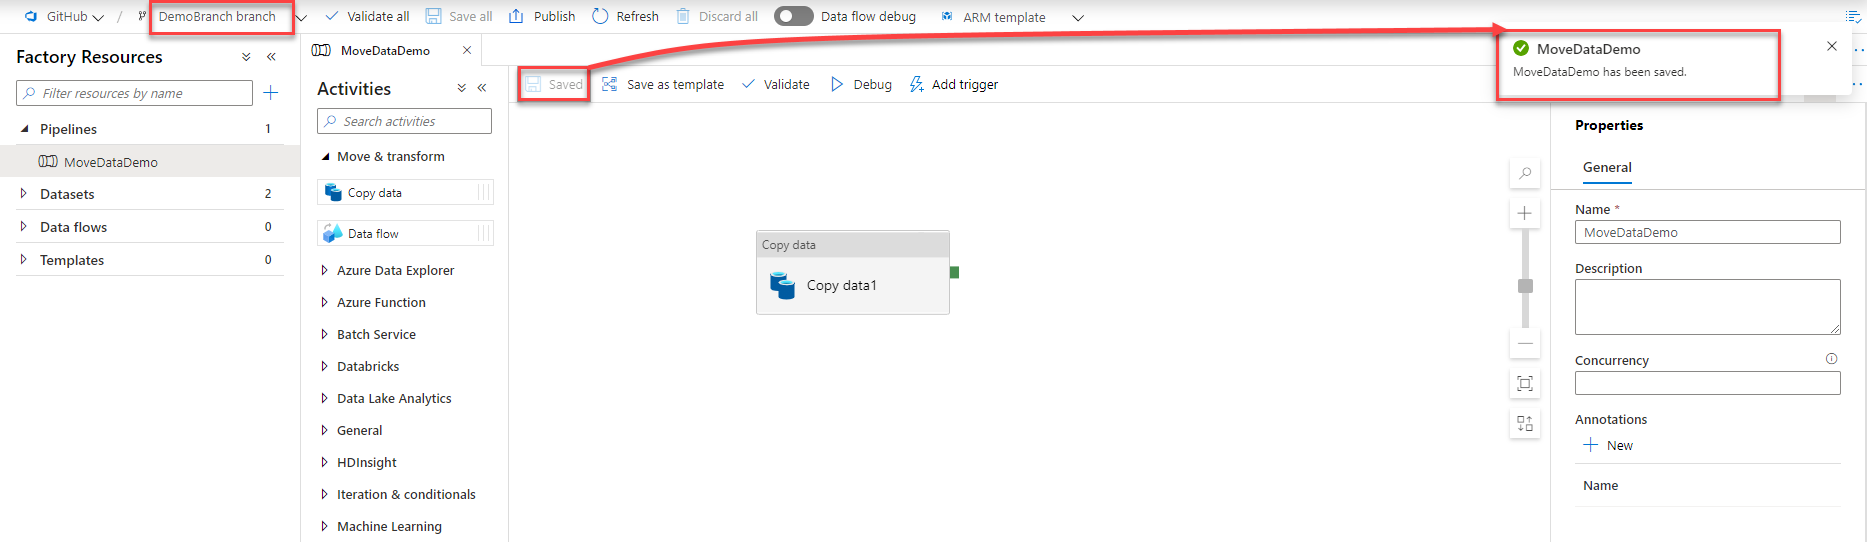Click the Publish upload icon
This screenshot has width=1867, height=542.
click(x=516, y=16)
